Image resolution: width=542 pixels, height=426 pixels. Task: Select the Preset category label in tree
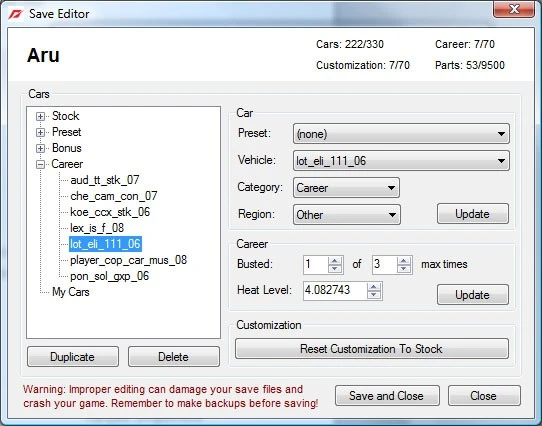coord(66,132)
